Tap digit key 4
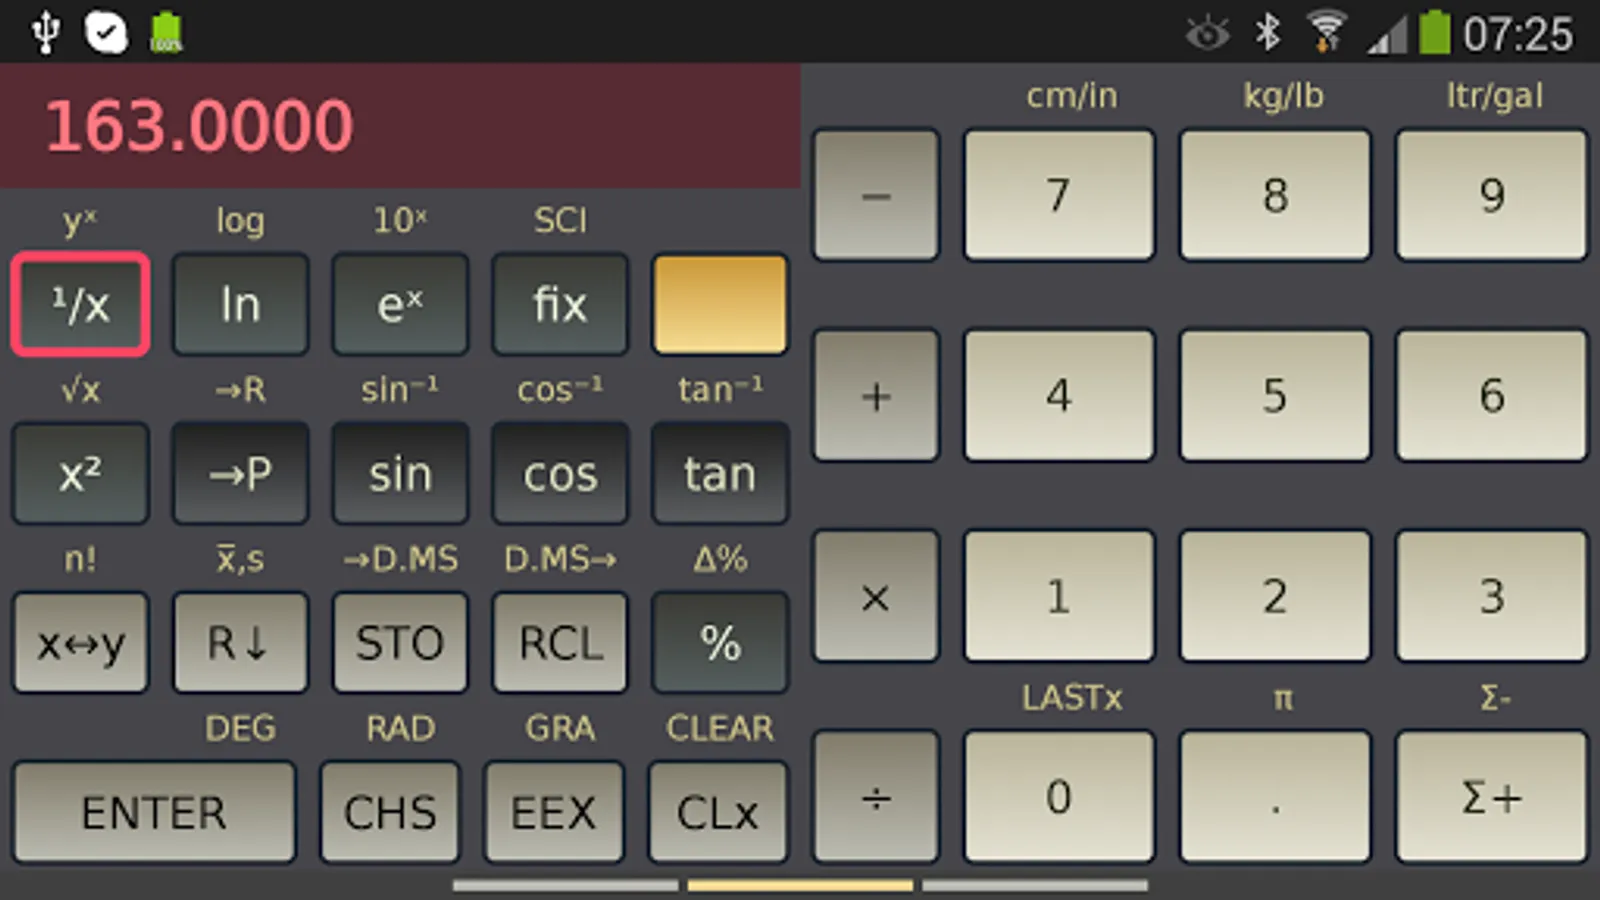 point(1059,396)
